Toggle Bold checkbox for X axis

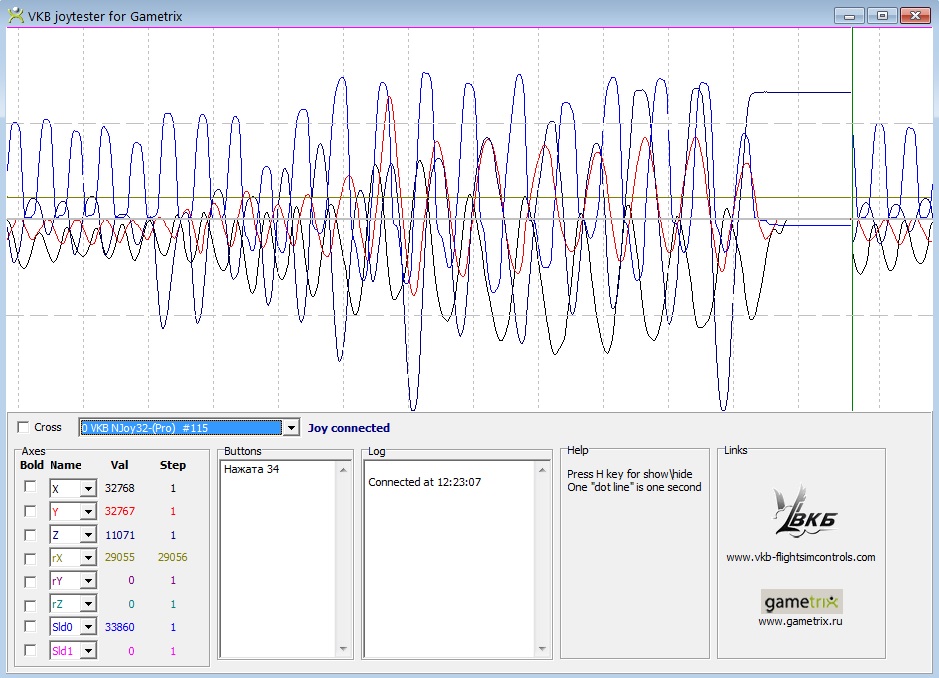click(31, 487)
